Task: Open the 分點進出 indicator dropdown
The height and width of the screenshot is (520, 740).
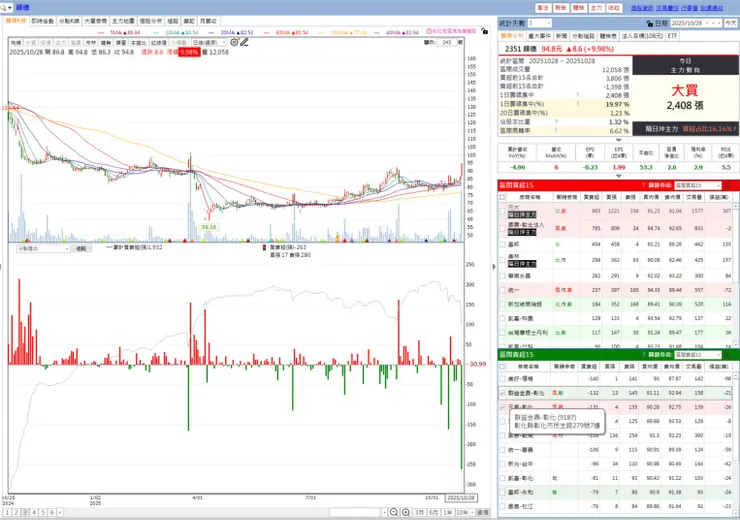Action: pyautogui.click(x=43, y=249)
